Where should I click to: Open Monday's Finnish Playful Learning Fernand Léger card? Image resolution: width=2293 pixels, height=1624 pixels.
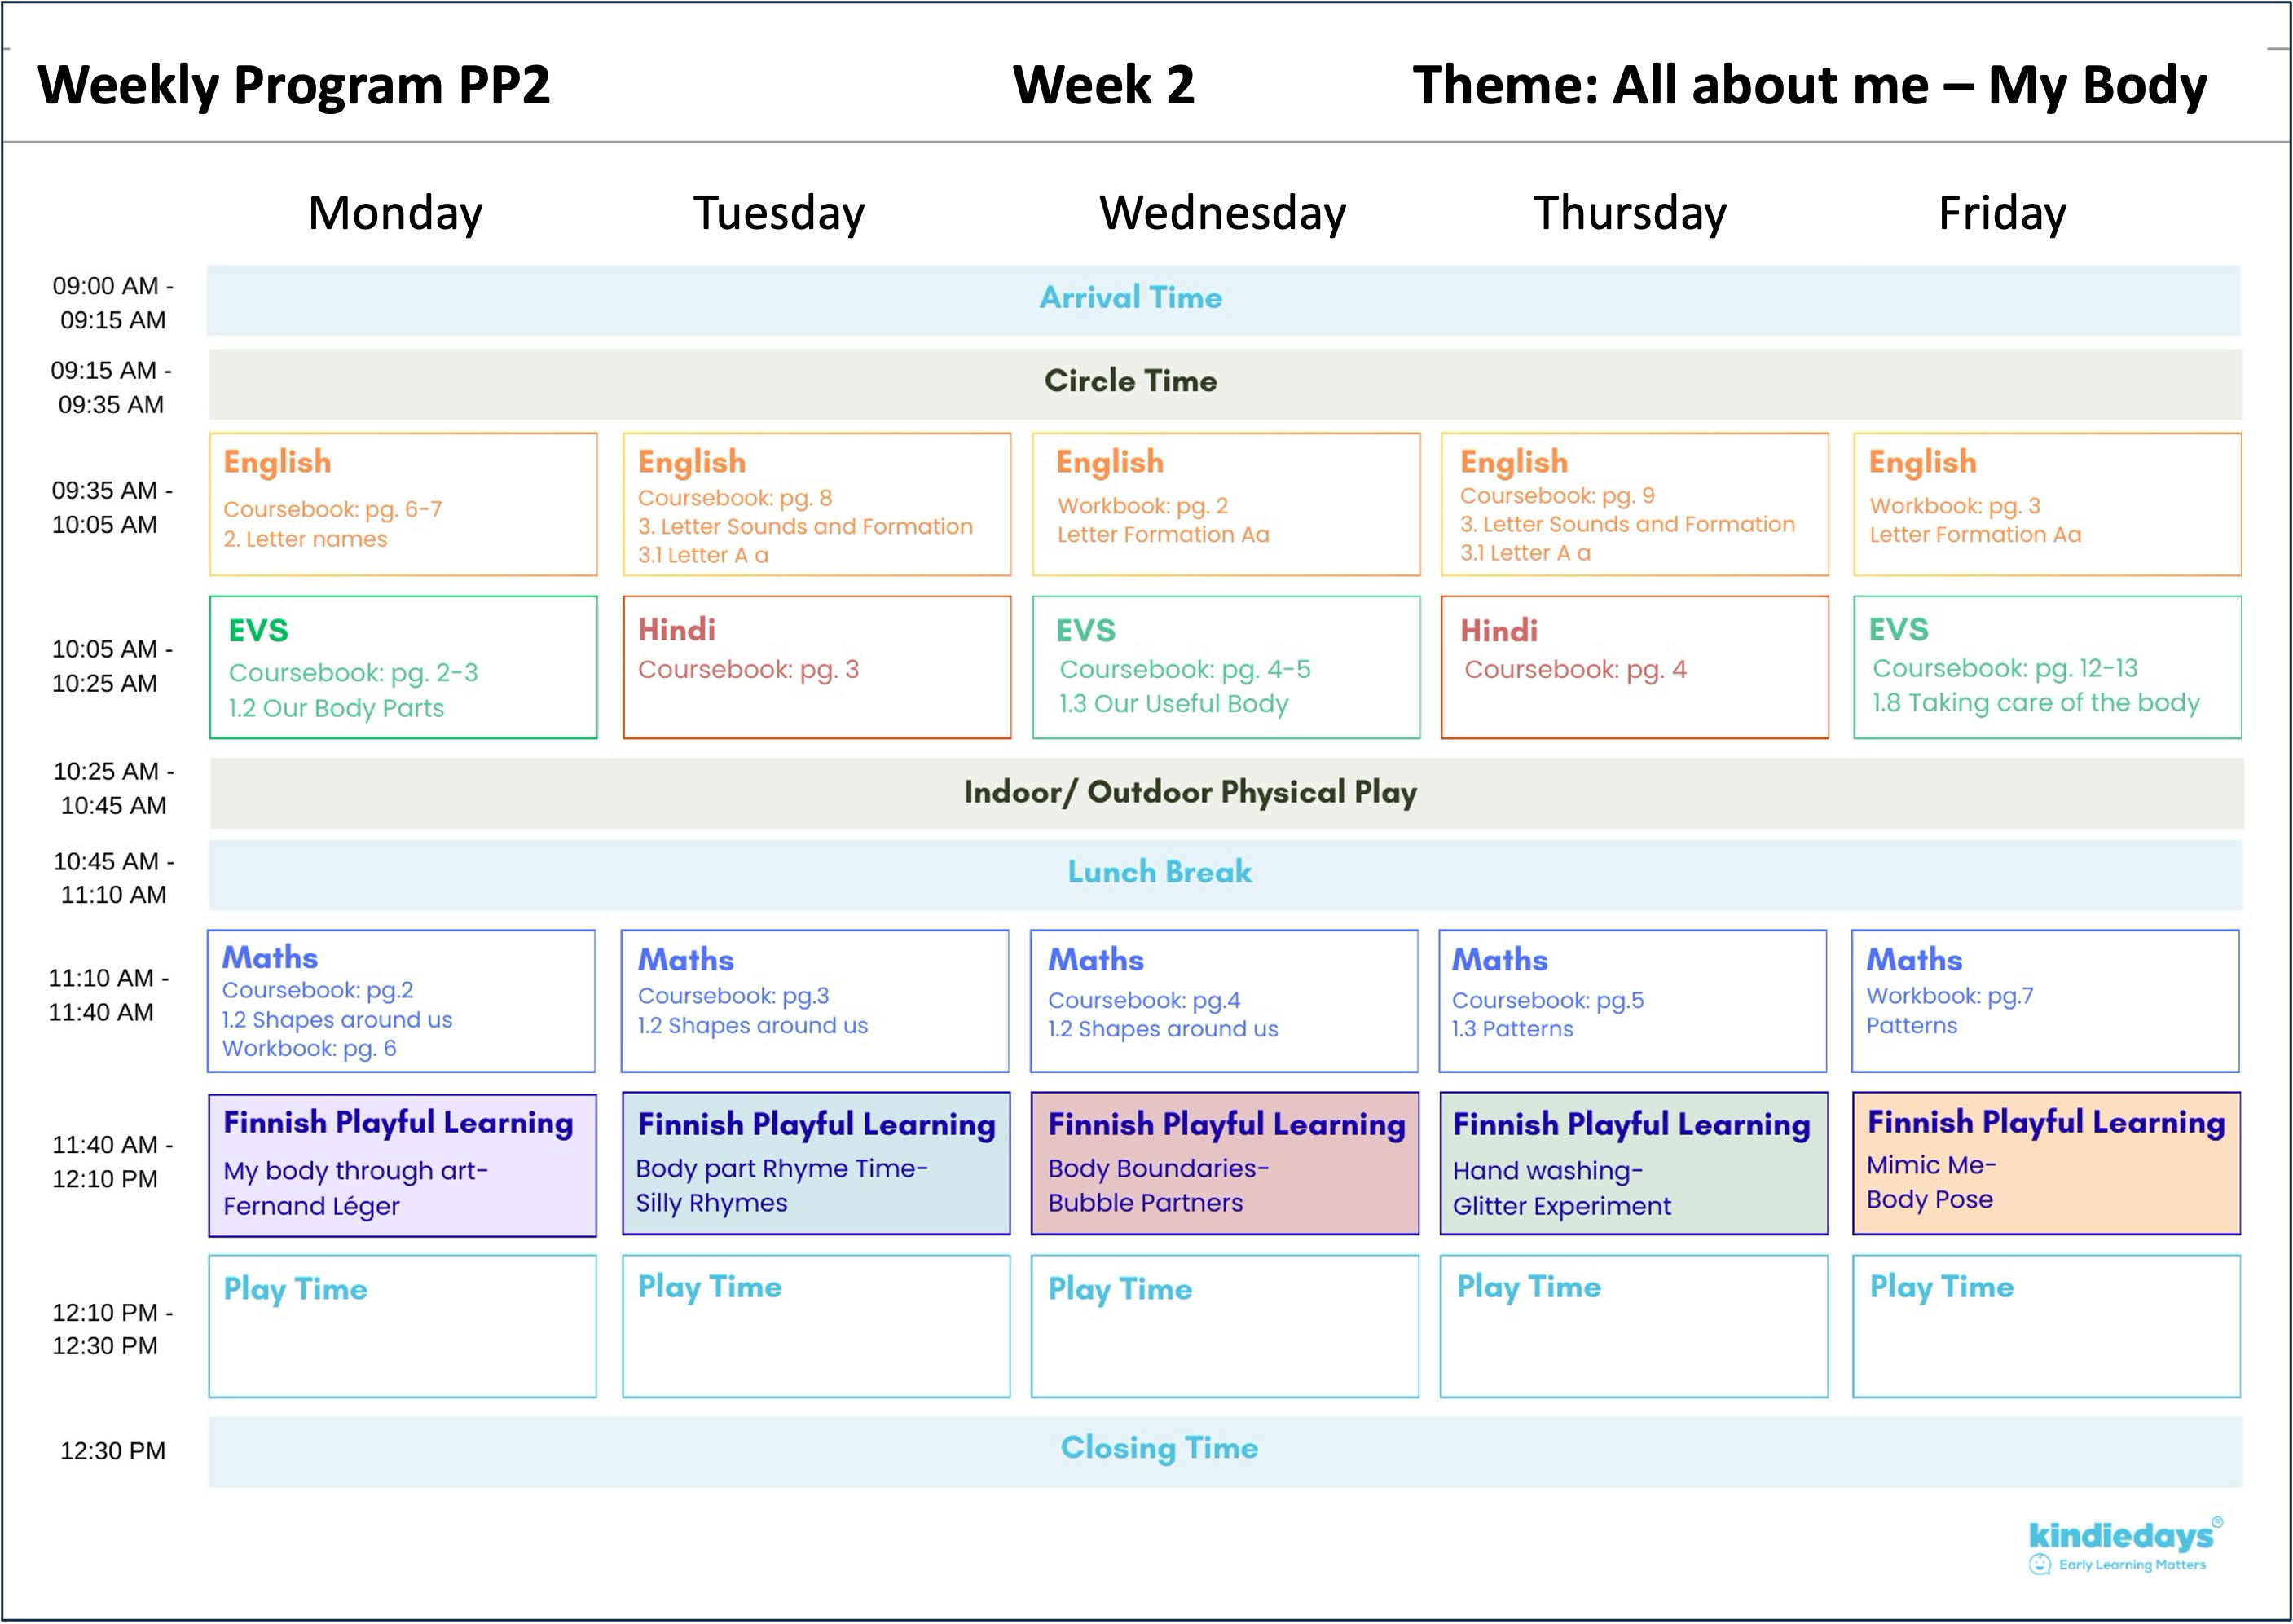tap(402, 1165)
